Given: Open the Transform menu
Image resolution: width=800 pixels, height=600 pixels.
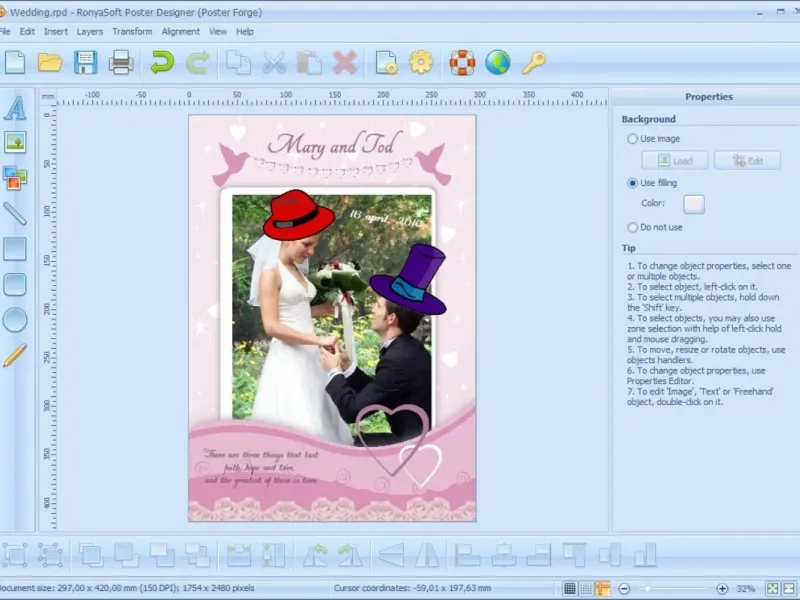Looking at the screenshot, I should (x=132, y=31).
